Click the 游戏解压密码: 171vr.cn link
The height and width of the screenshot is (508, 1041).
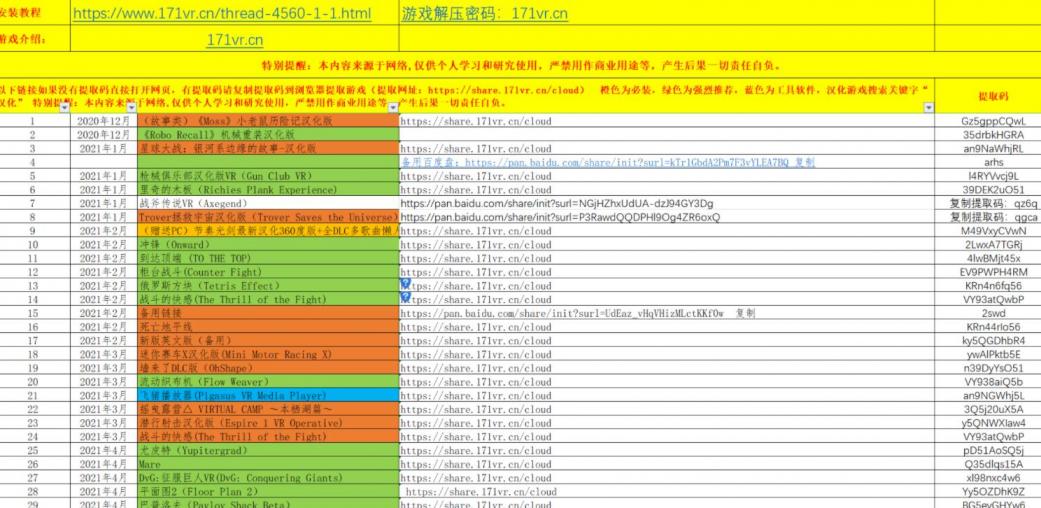click(485, 14)
